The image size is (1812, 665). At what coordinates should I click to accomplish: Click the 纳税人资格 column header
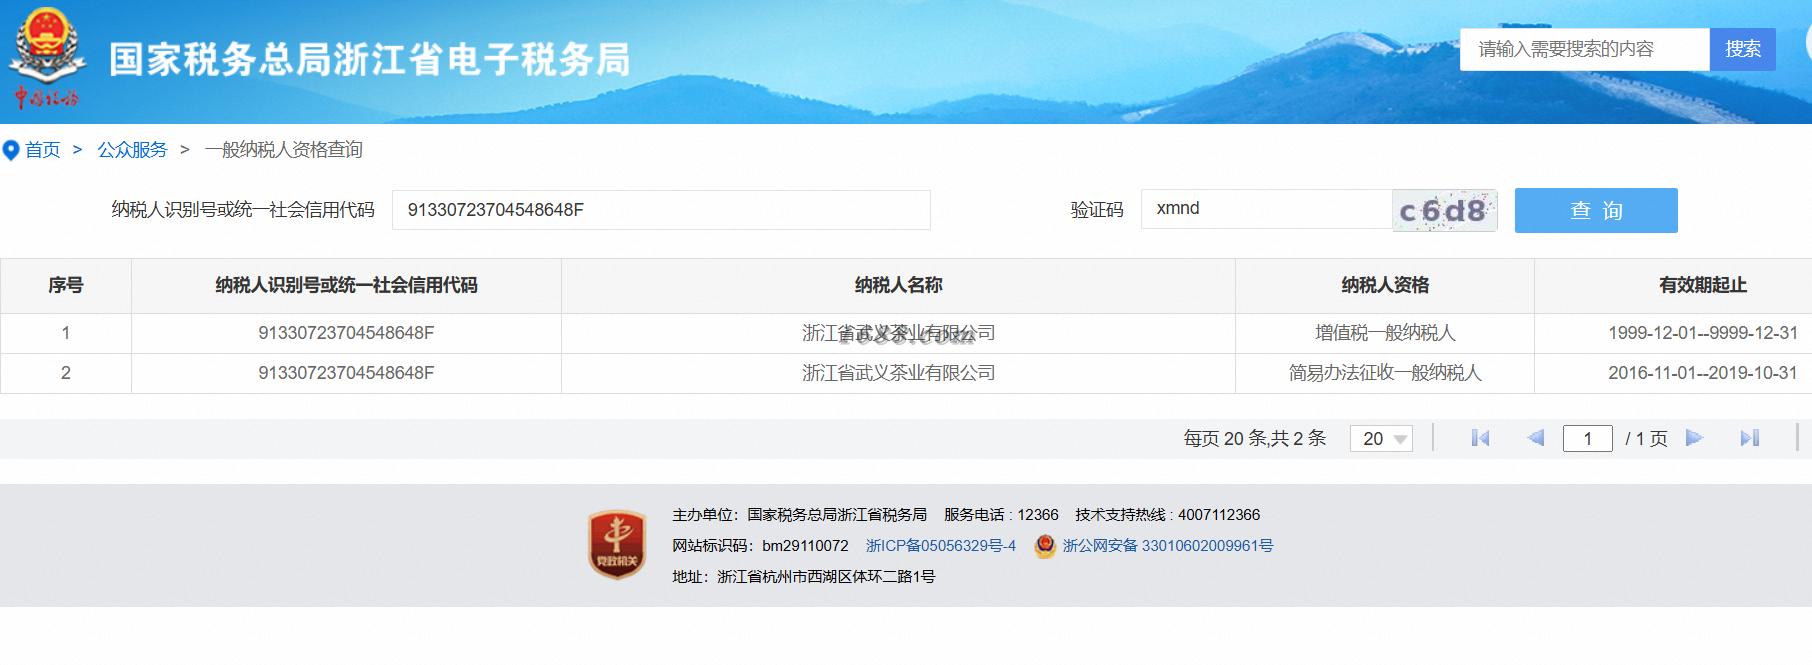pyautogui.click(x=1385, y=286)
